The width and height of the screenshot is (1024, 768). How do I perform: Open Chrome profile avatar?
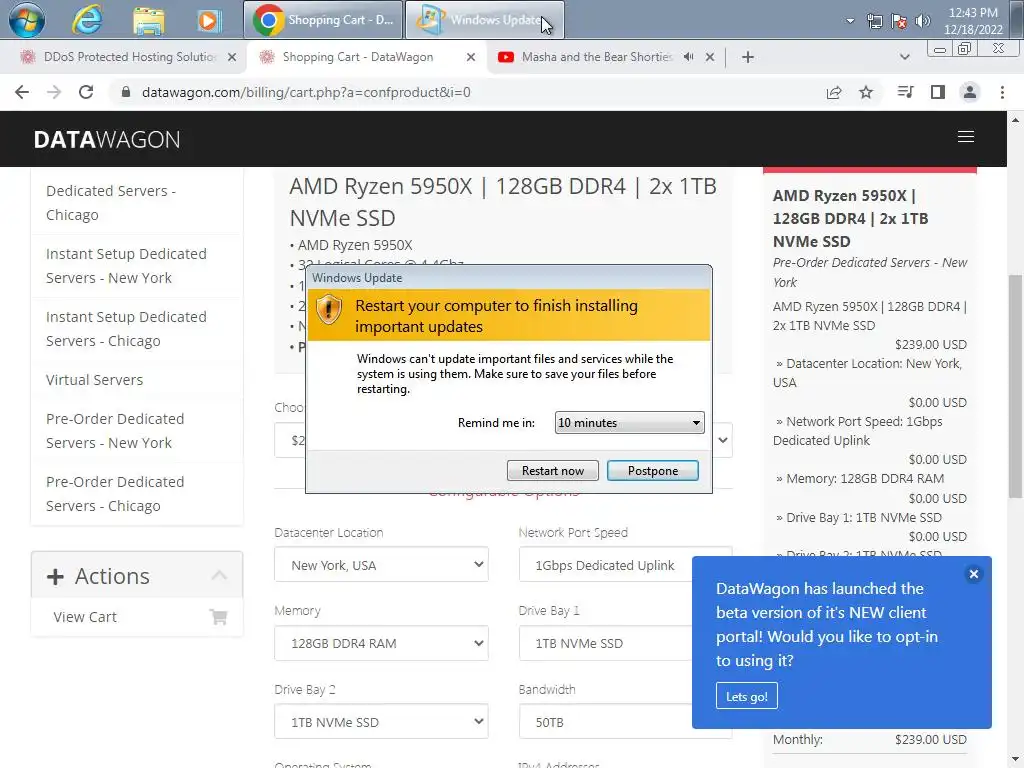coord(970,92)
